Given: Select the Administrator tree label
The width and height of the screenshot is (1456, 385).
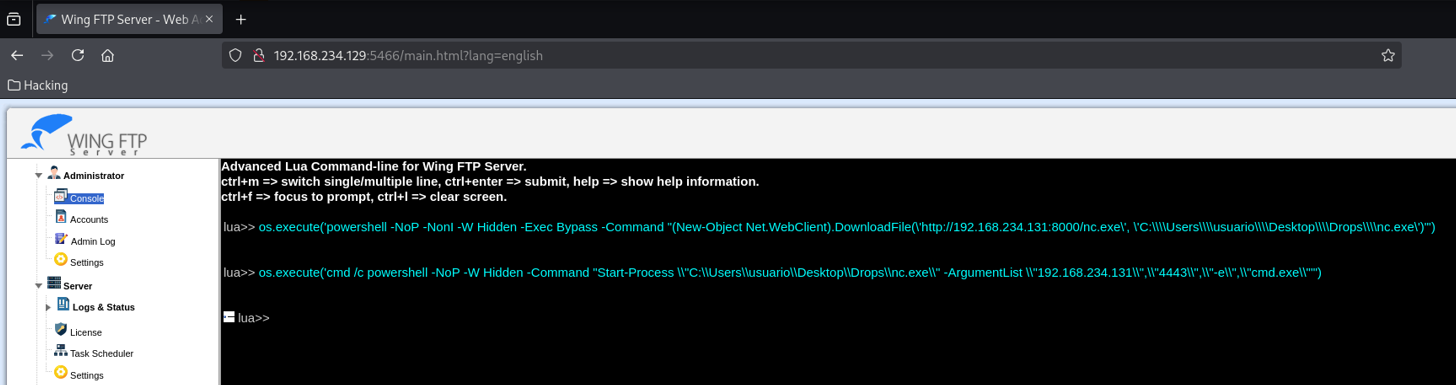Looking at the screenshot, I should pos(94,176).
